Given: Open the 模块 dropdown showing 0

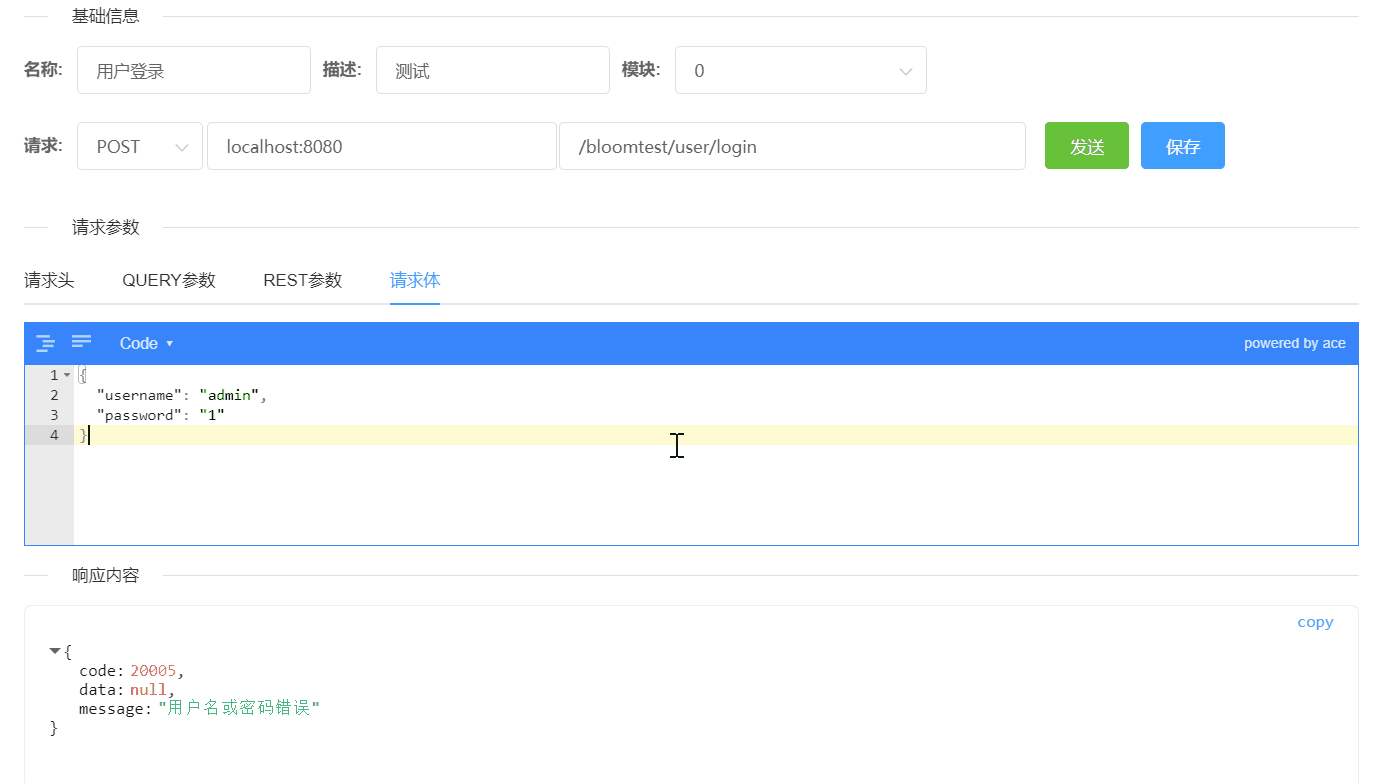Looking at the screenshot, I should [801, 70].
